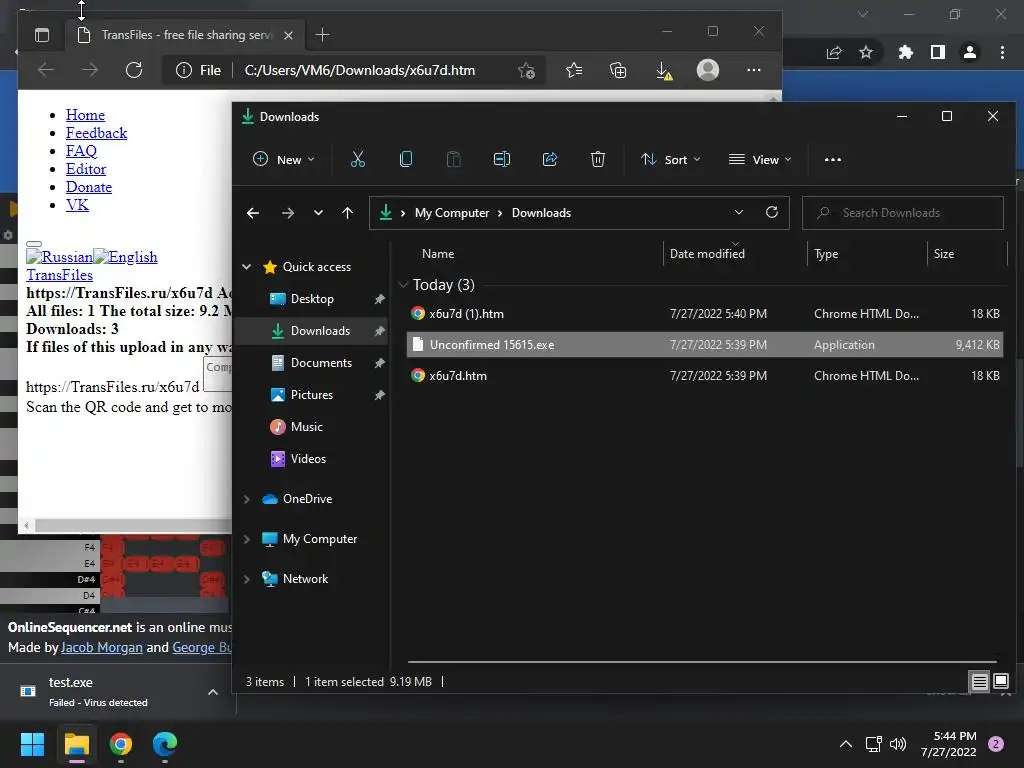
Task: Click the Paste clipboard icon in Explorer toolbar
Action: click(453, 159)
